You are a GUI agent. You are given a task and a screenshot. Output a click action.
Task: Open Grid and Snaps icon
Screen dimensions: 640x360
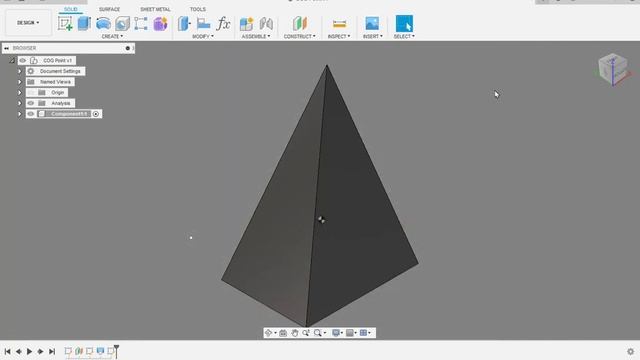(350, 333)
